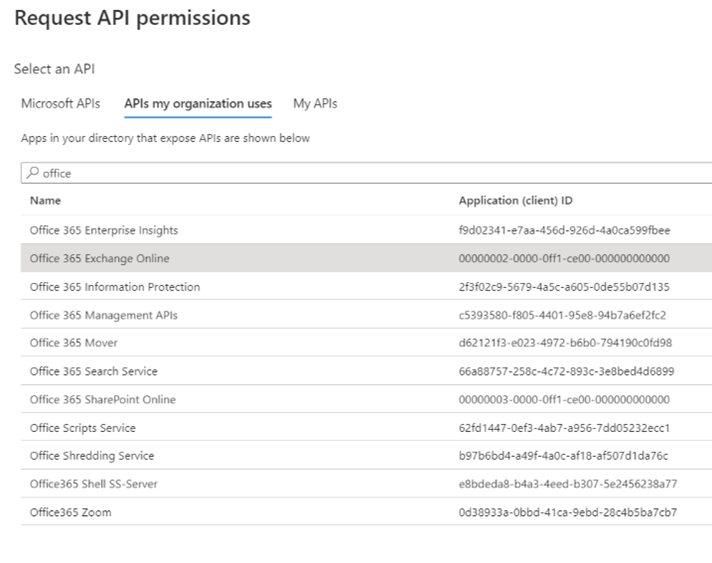Choose Office 365 SharePoint Online
This screenshot has width=712, height=563.
tap(103, 399)
